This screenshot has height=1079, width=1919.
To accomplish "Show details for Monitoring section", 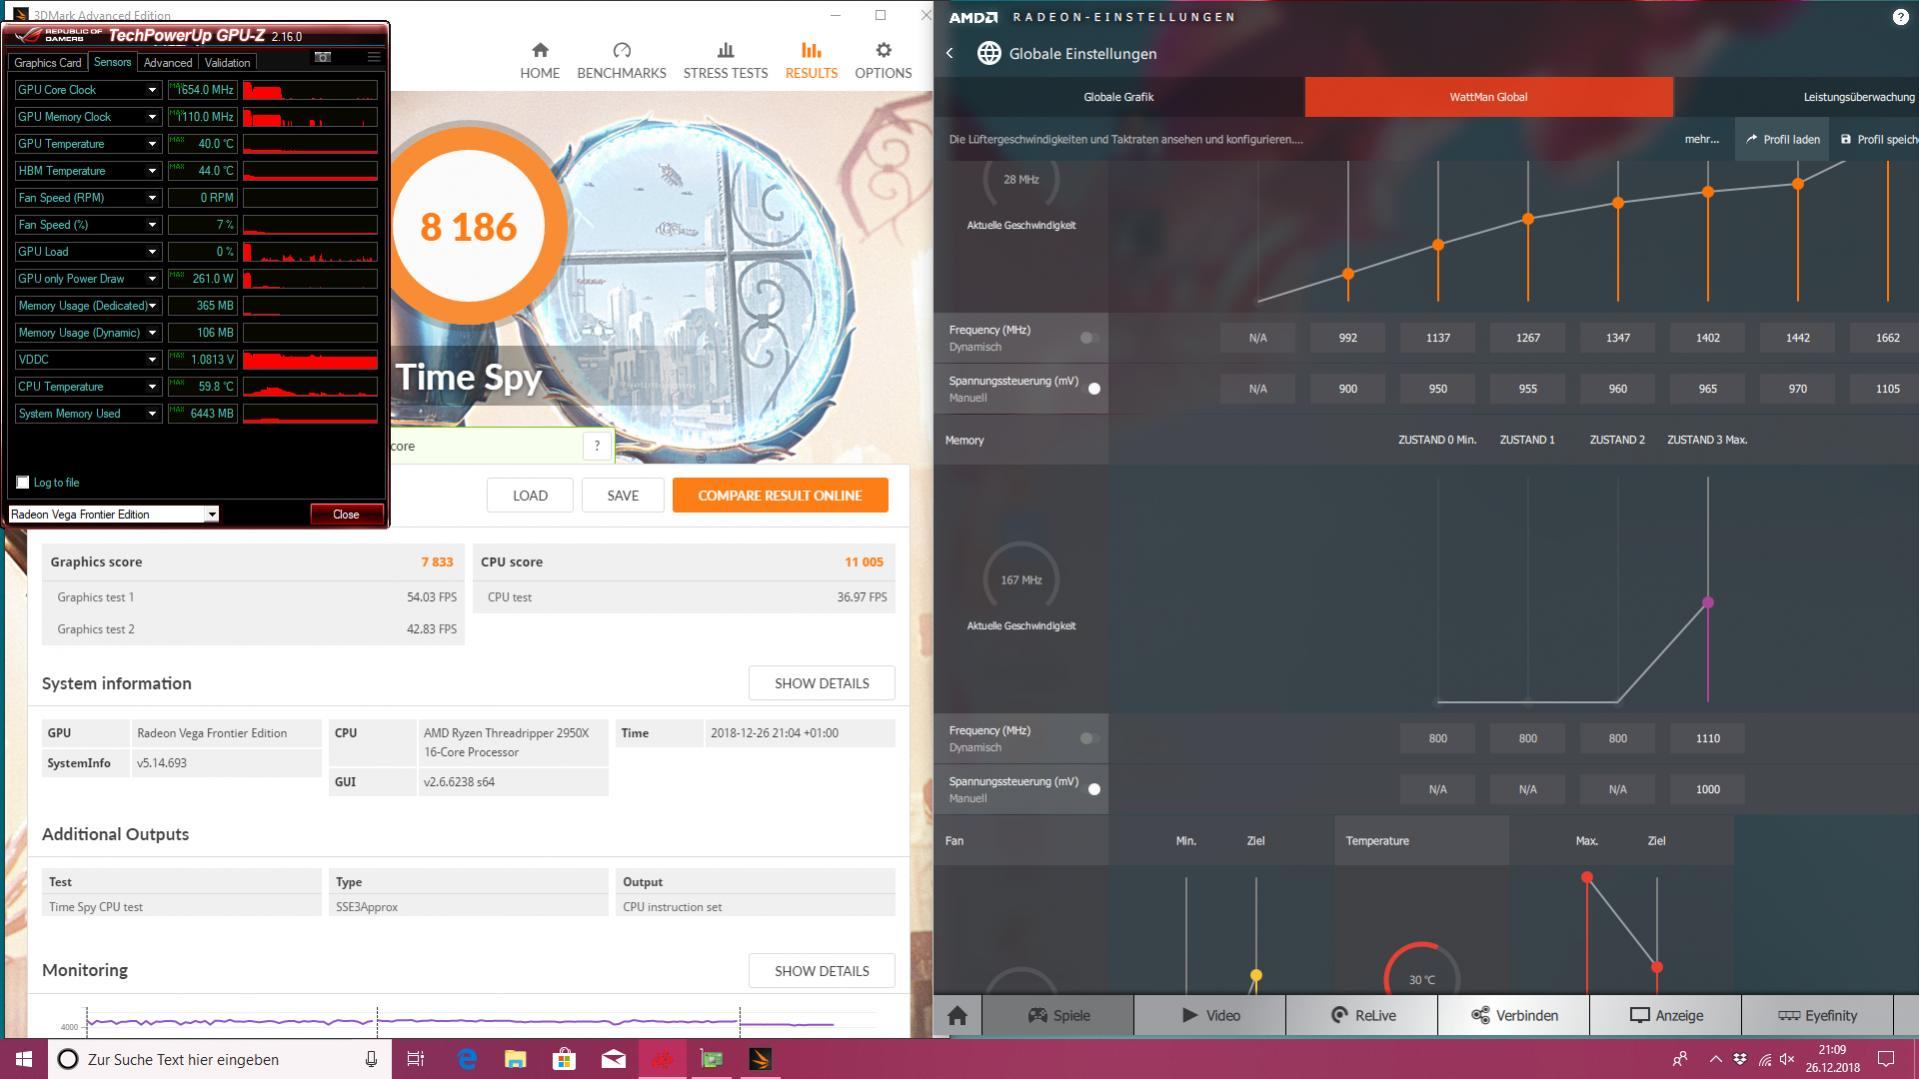I will click(x=821, y=970).
